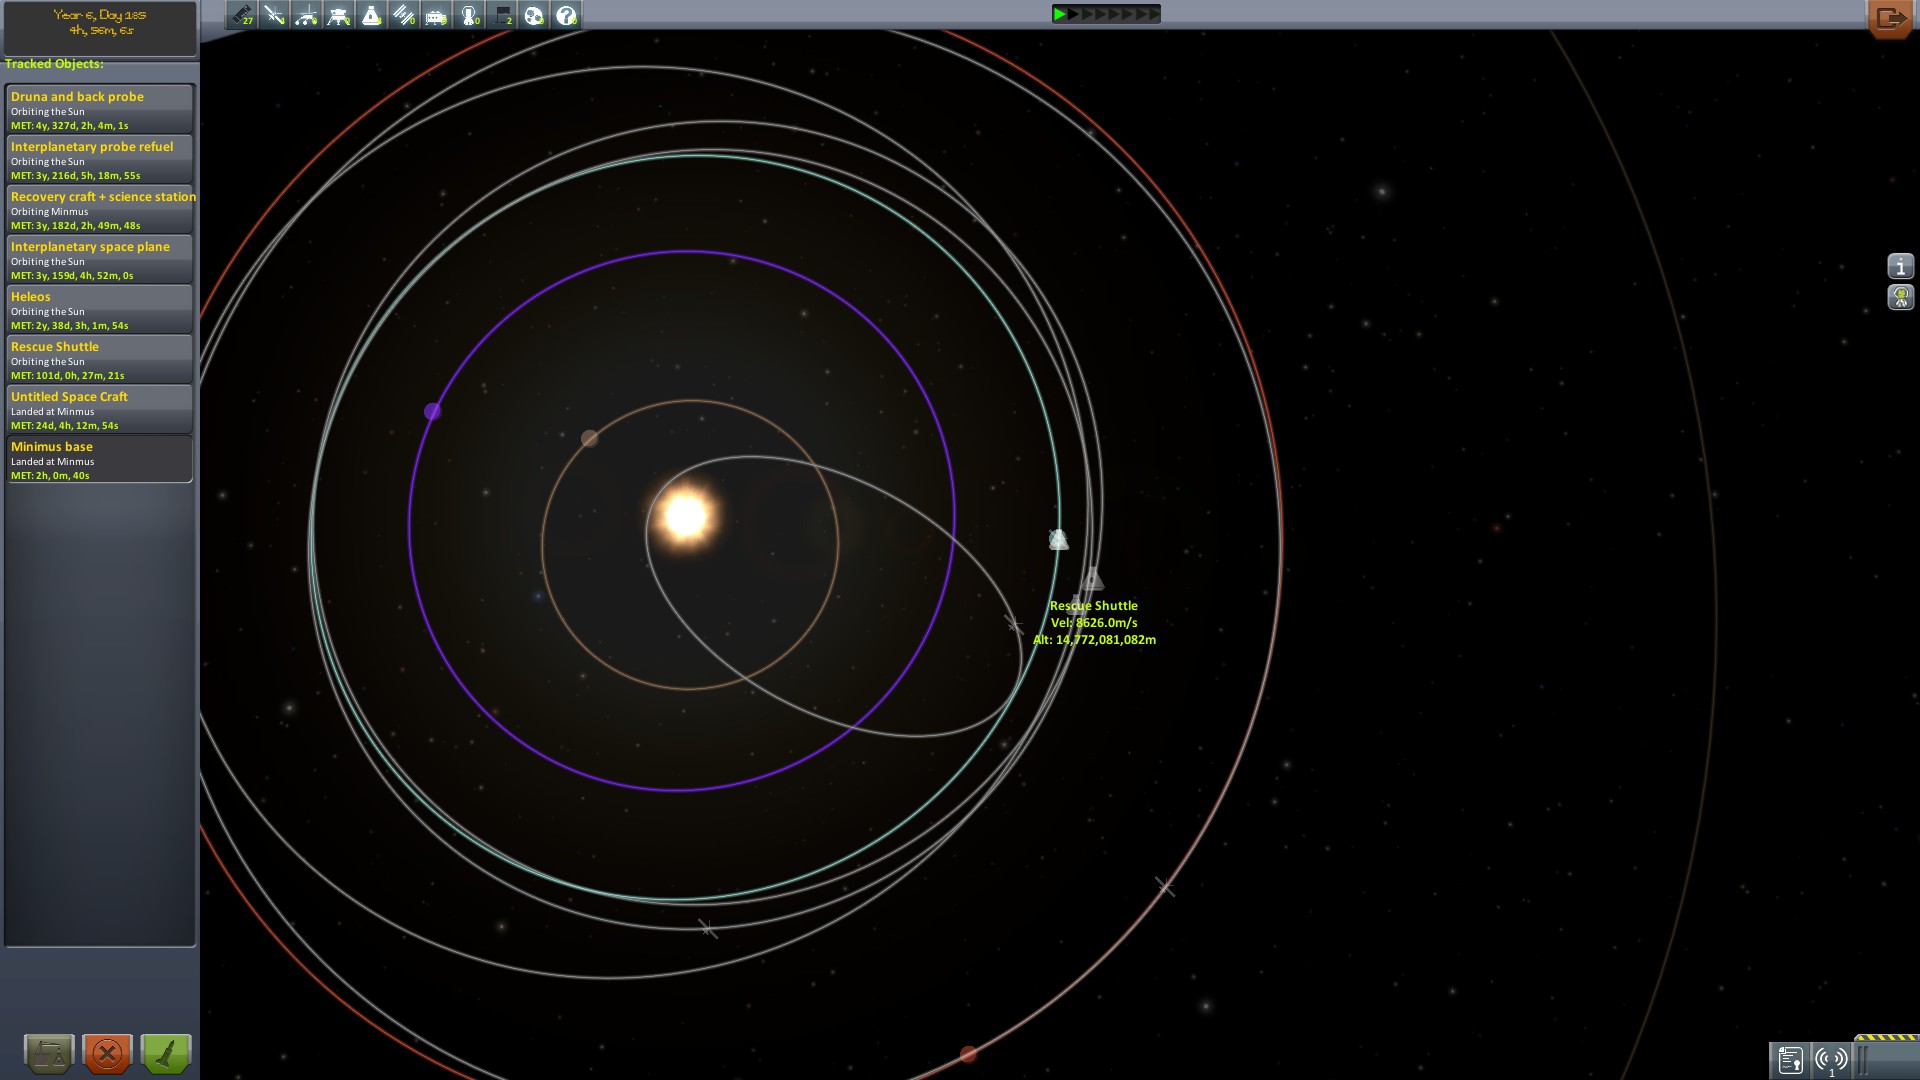This screenshot has width=1920, height=1080.
Task: Click the asteroid/space object filter icon
Action: pyautogui.click(x=534, y=15)
